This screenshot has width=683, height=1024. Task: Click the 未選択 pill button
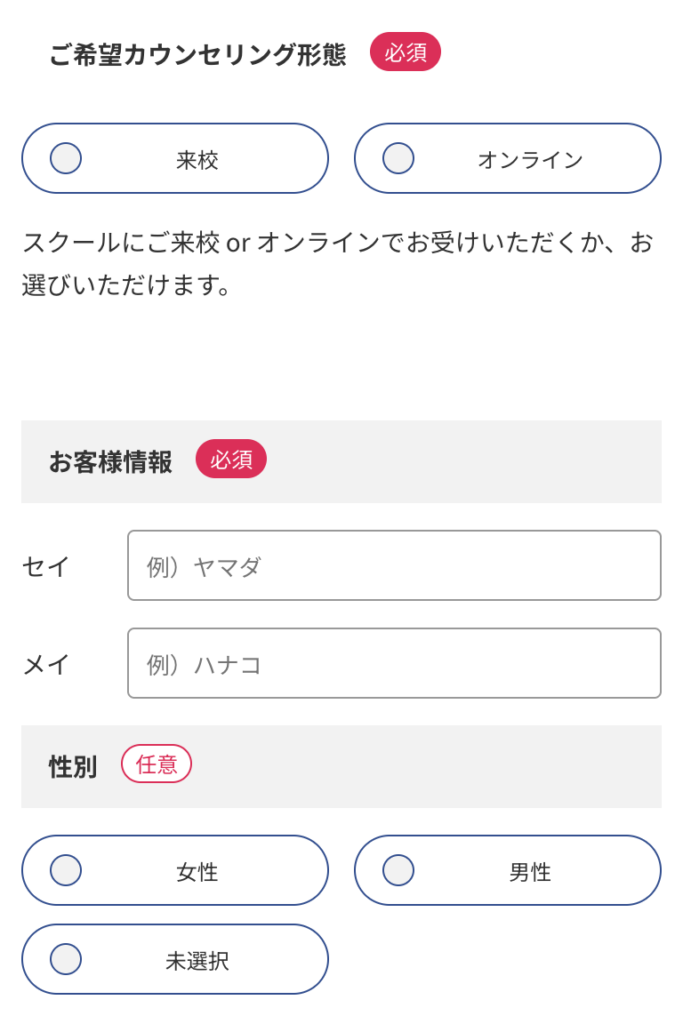pyautogui.click(x=175, y=959)
